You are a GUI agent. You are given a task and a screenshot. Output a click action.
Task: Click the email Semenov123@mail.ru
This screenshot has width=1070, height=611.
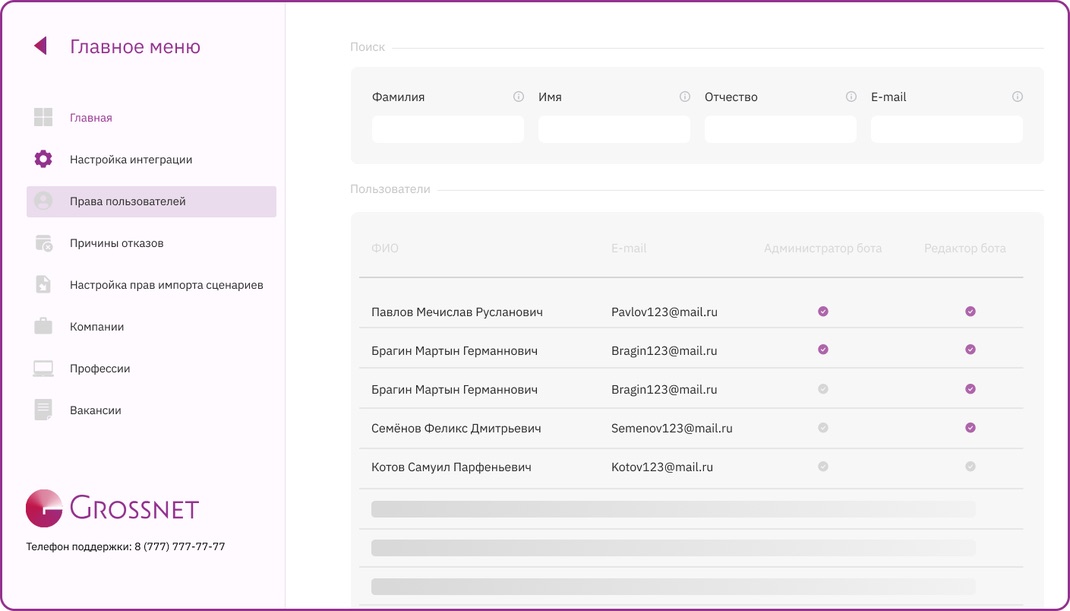671,429
